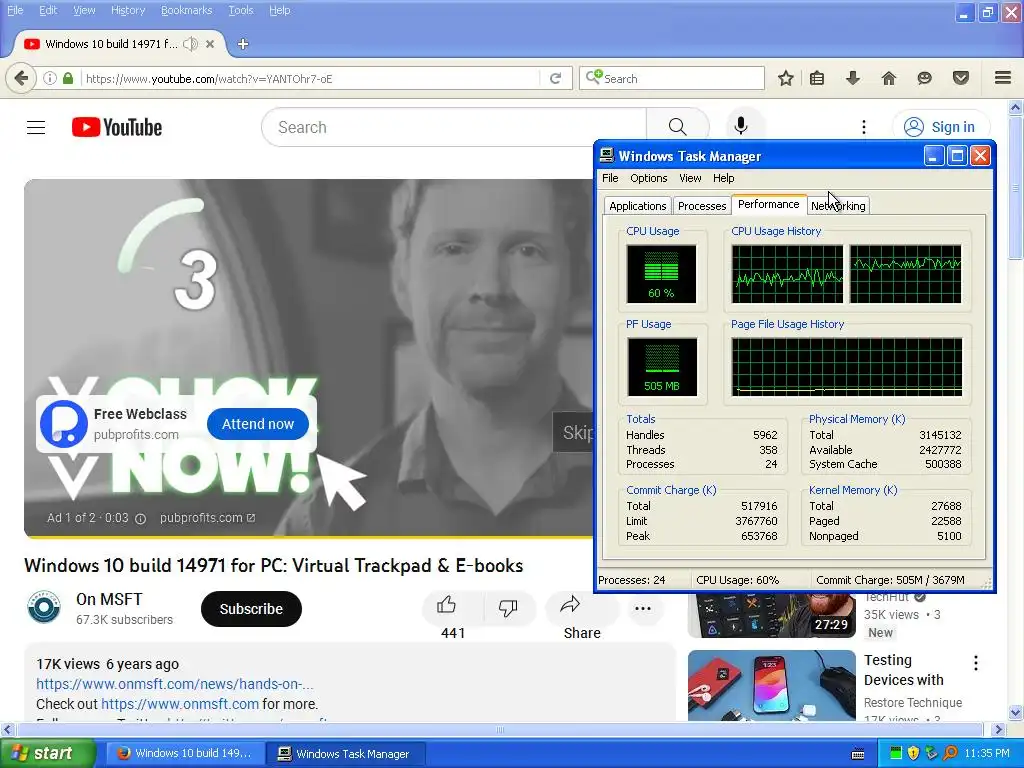Open options for Testing Devices video
Viewport: 1024px width, 768px height.
point(976,663)
